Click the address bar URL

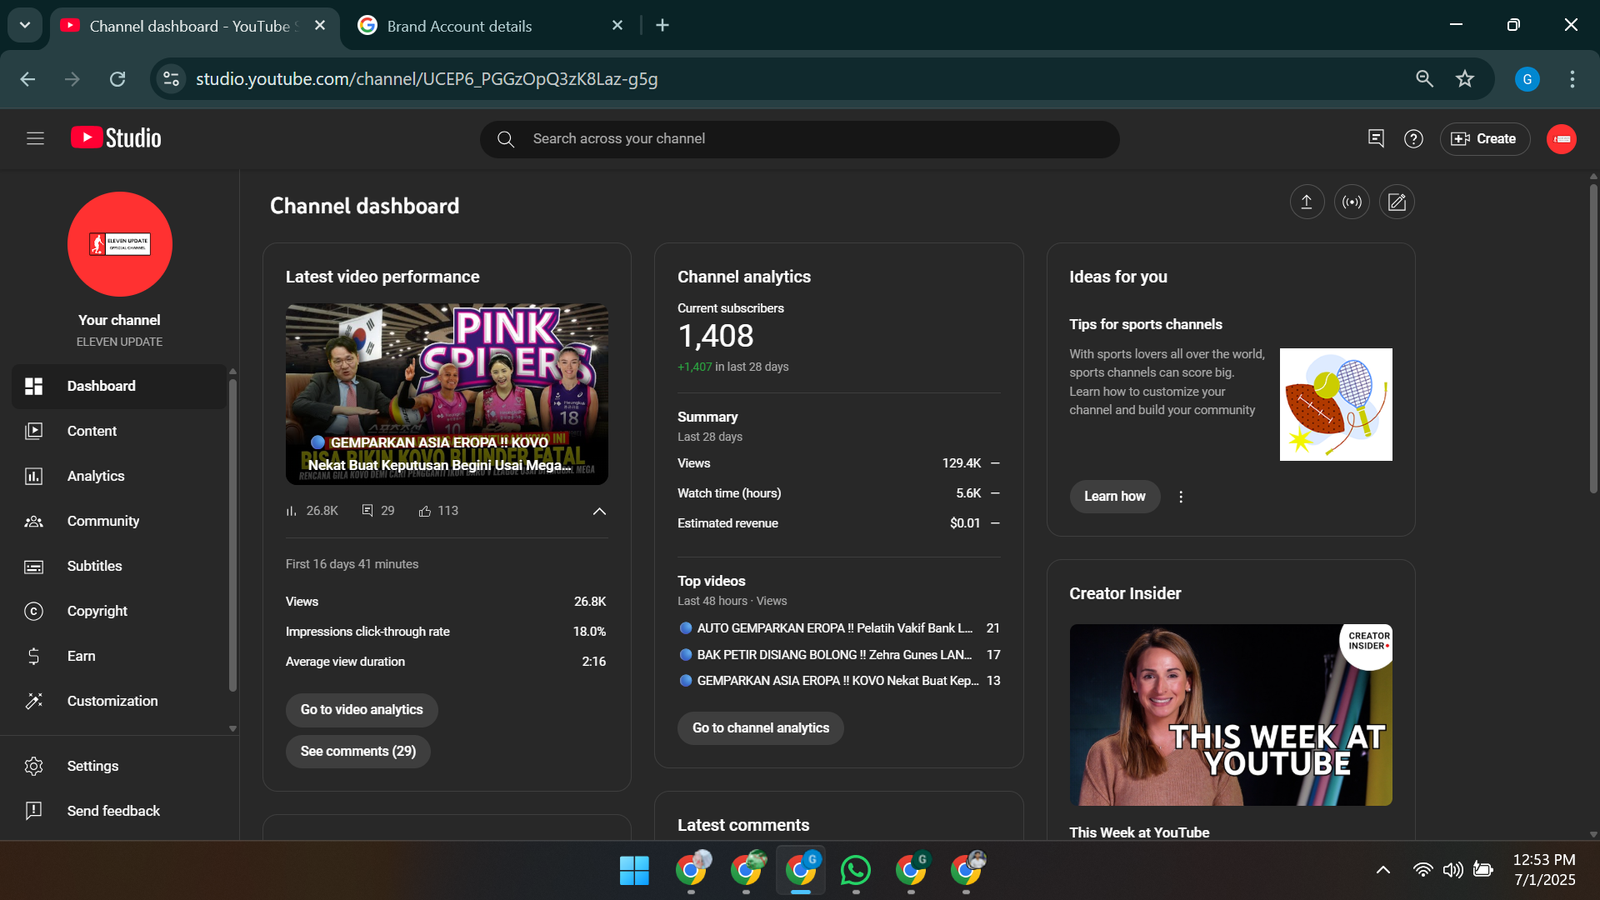coord(427,79)
